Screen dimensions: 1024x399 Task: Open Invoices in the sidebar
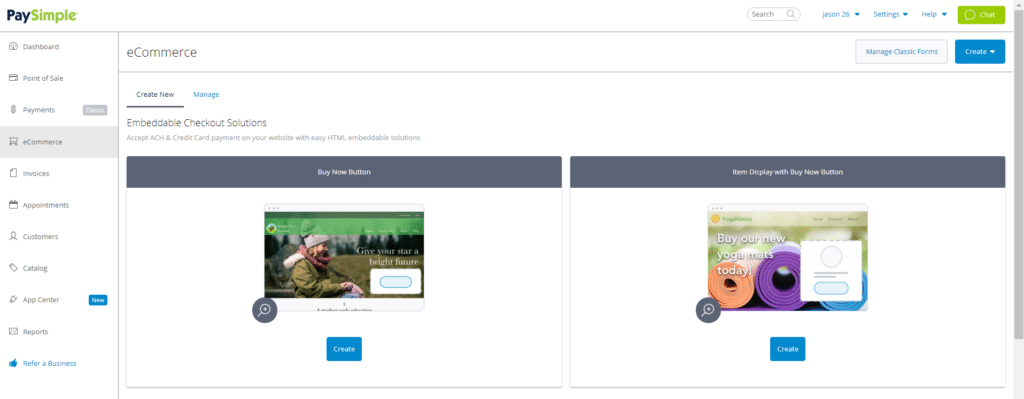point(59,173)
